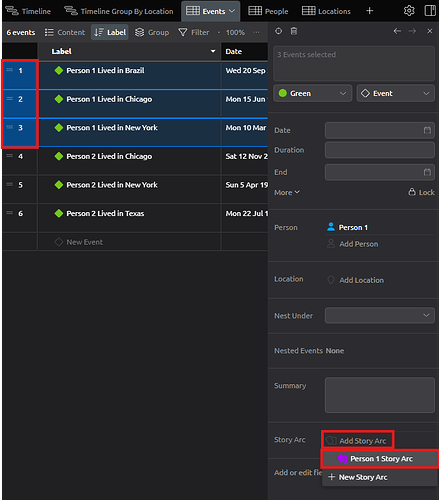This screenshot has height=500, width=439.
Task: Switch to the People tab
Action: click(268, 11)
